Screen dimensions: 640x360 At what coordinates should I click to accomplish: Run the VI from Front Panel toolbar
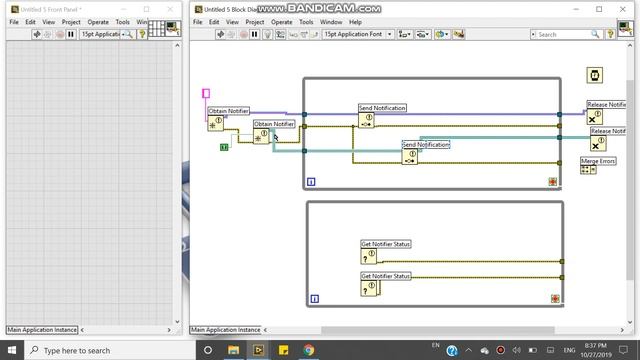37,34
